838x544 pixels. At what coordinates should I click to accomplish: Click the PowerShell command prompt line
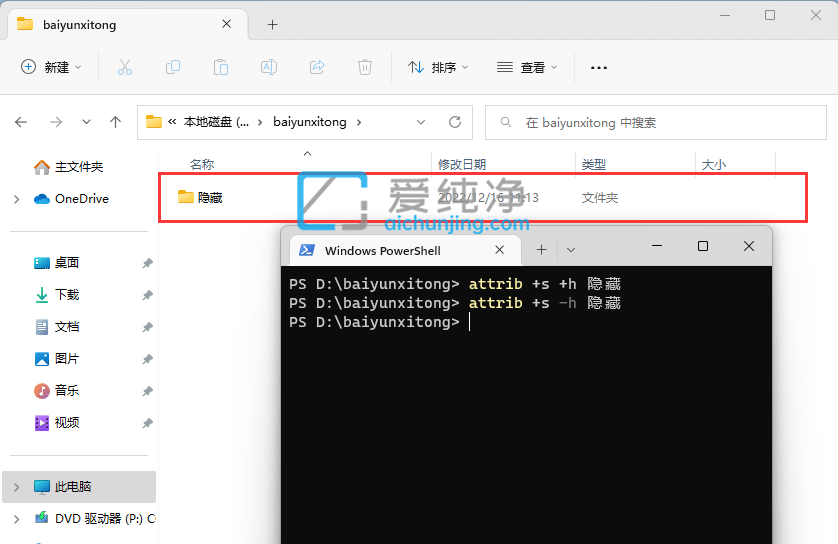379,322
